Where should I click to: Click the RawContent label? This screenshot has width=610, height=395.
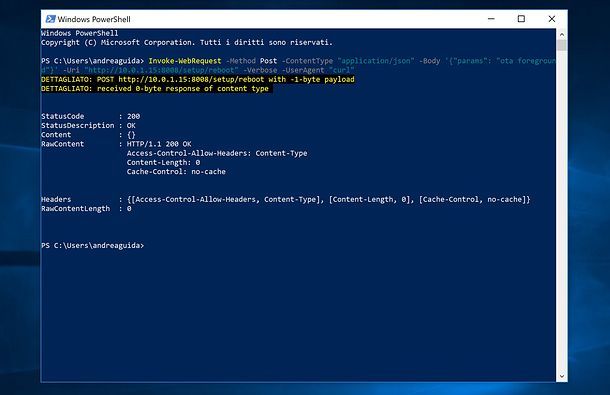[63, 144]
